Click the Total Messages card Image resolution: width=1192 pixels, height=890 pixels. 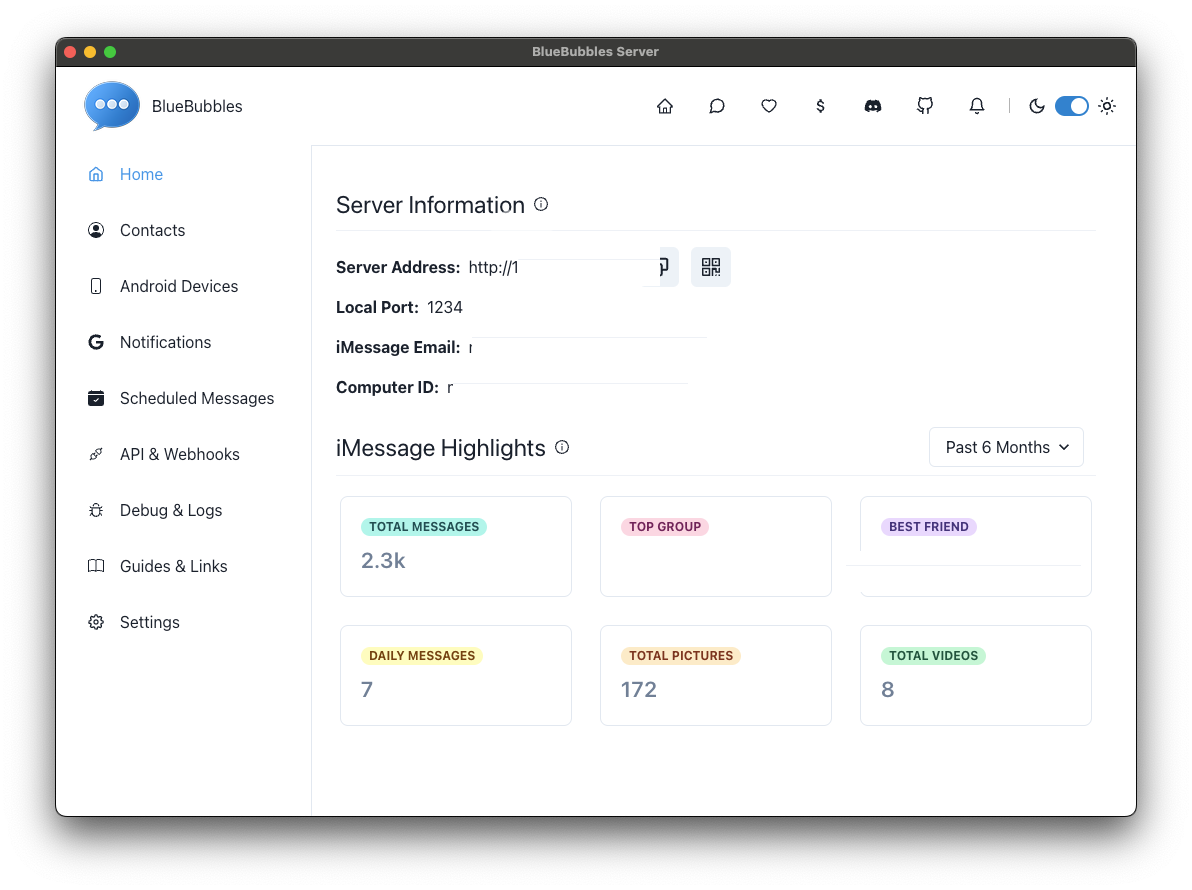point(456,546)
